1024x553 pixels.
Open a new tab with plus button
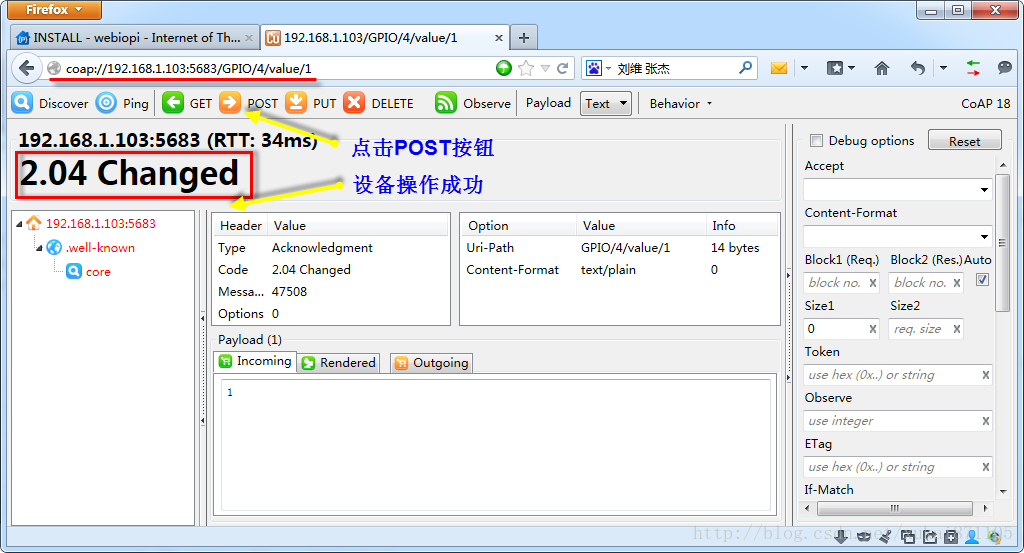(x=524, y=38)
